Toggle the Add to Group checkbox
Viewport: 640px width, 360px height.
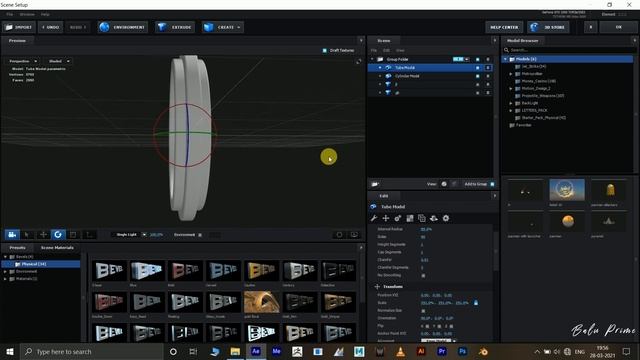click(492, 184)
